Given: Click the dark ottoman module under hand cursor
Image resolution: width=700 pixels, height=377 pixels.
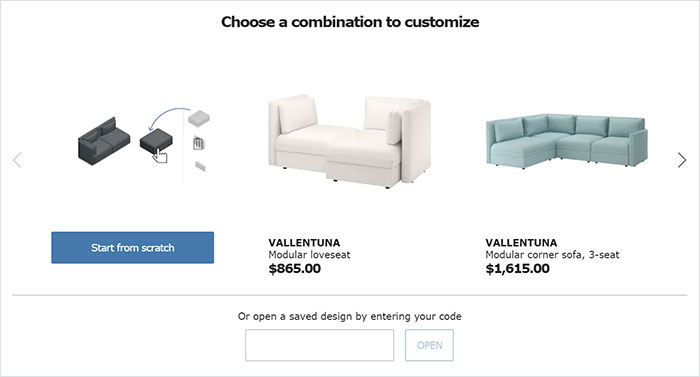Looking at the screenshot, I should click(x=155, y=141).
